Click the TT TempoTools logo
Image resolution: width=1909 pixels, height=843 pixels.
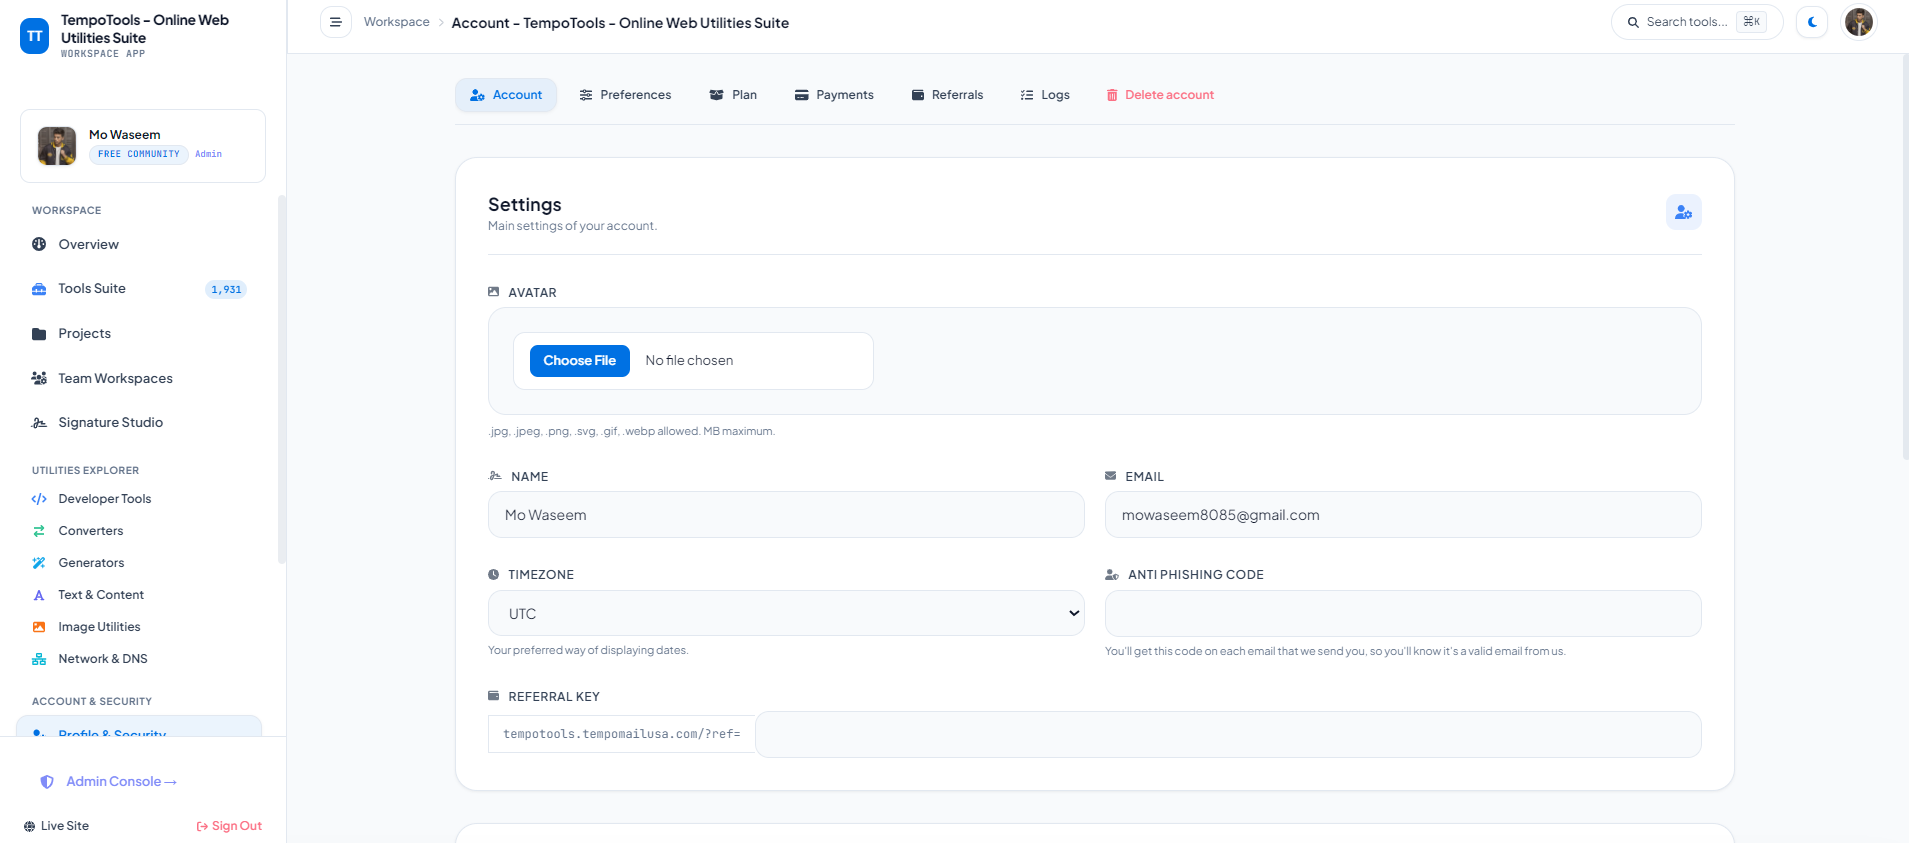(x=35, y=36)
